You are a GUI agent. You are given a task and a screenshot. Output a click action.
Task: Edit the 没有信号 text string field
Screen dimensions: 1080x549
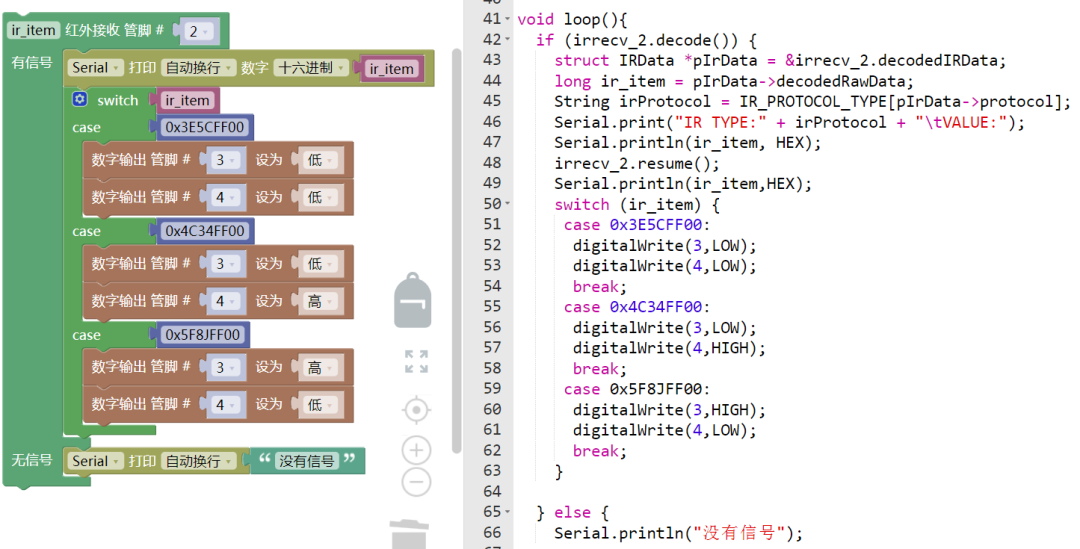pos(307,461)
